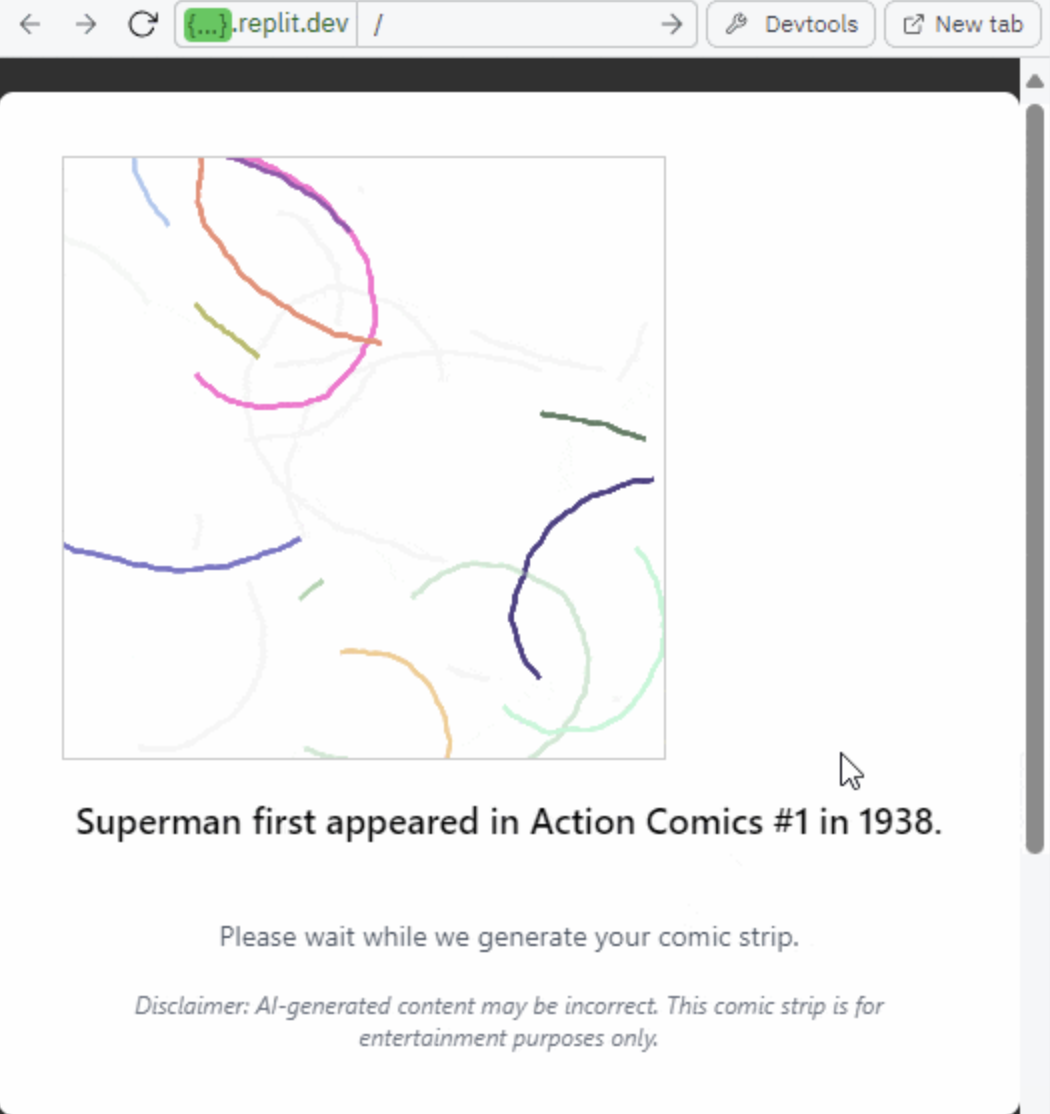Click the forward navigation arrow
This screenshot has height=1114, width=1050.
86,25
